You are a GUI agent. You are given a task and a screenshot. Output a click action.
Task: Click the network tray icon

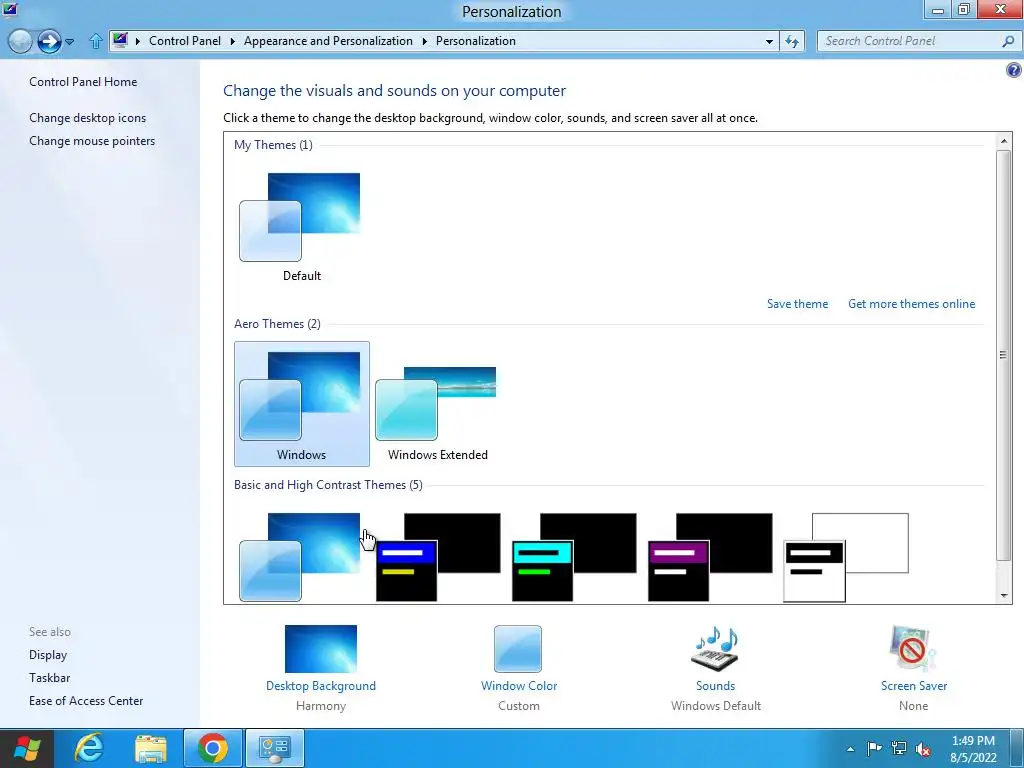(899, 748)
